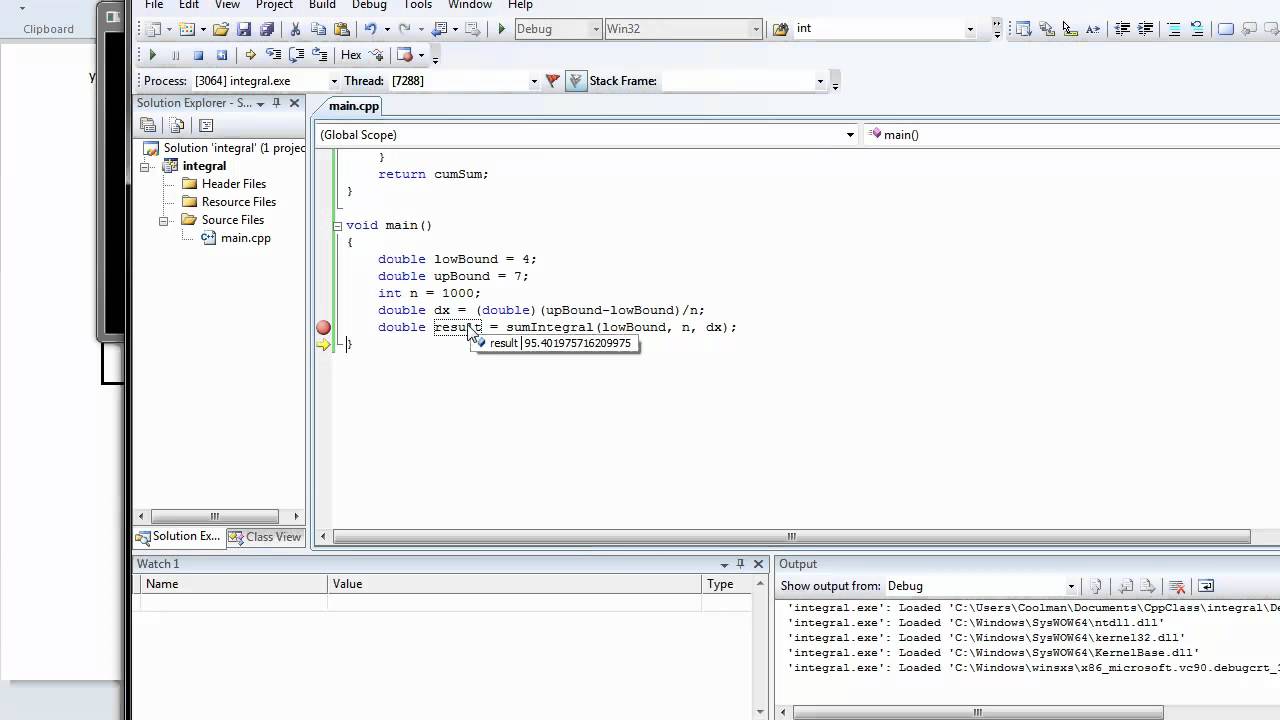Open the Tools menu
This screenshot has width=1280, height=720.
coord(418,5)
